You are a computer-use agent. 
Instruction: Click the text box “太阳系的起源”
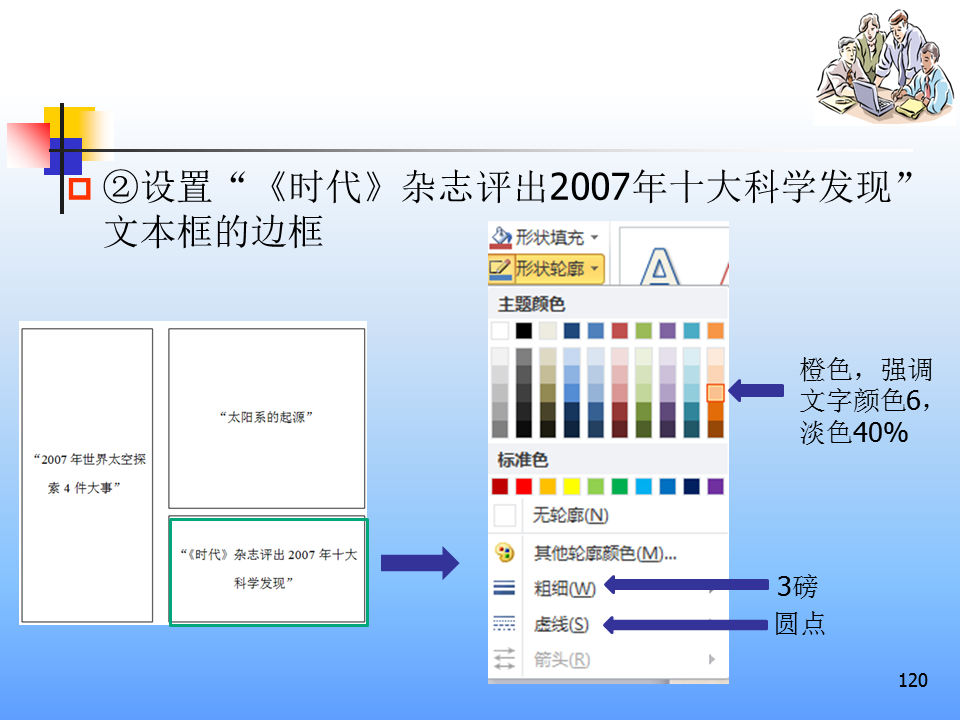point(267,418)
